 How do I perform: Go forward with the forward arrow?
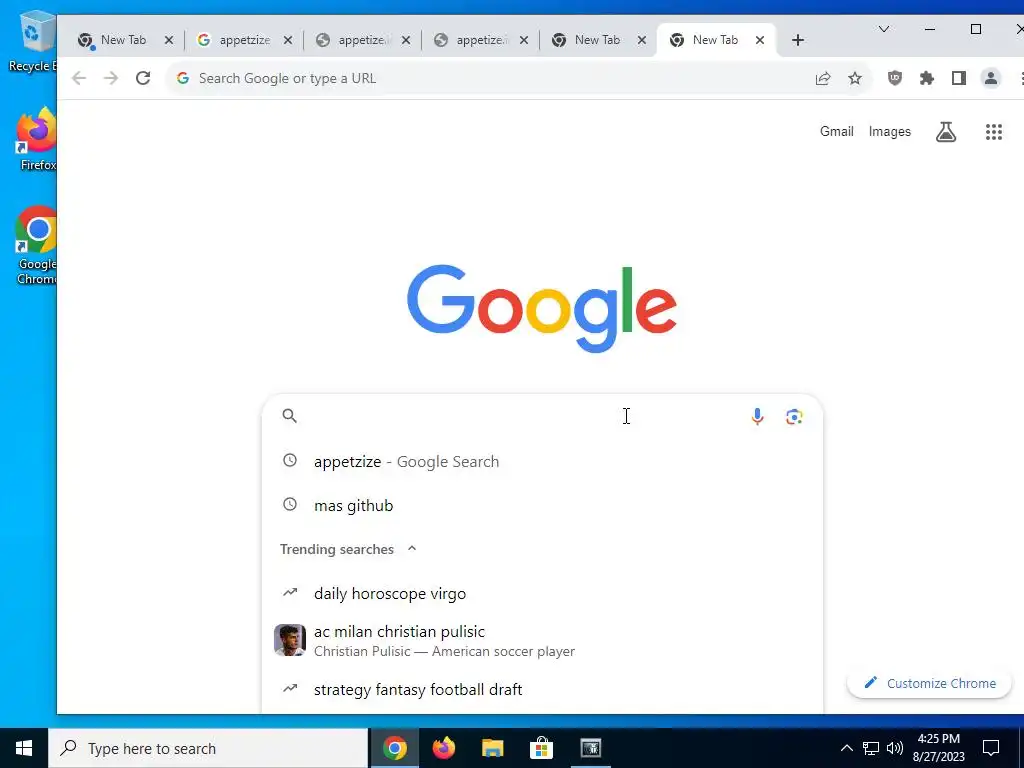pos(111,78)
